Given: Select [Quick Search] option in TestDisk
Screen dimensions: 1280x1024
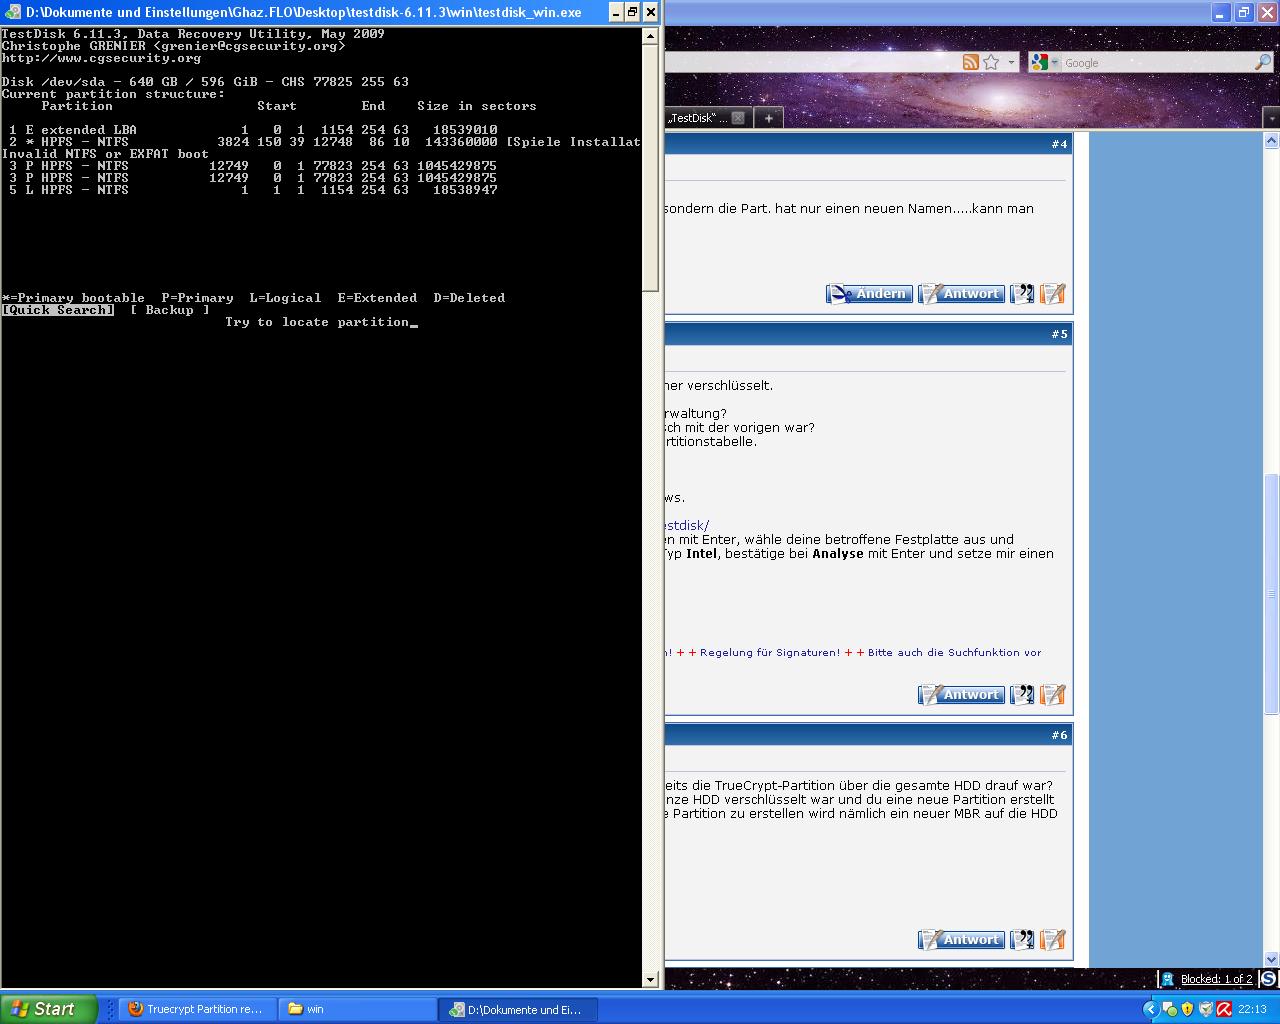Looking at the screenshot, I should (58, 310).
